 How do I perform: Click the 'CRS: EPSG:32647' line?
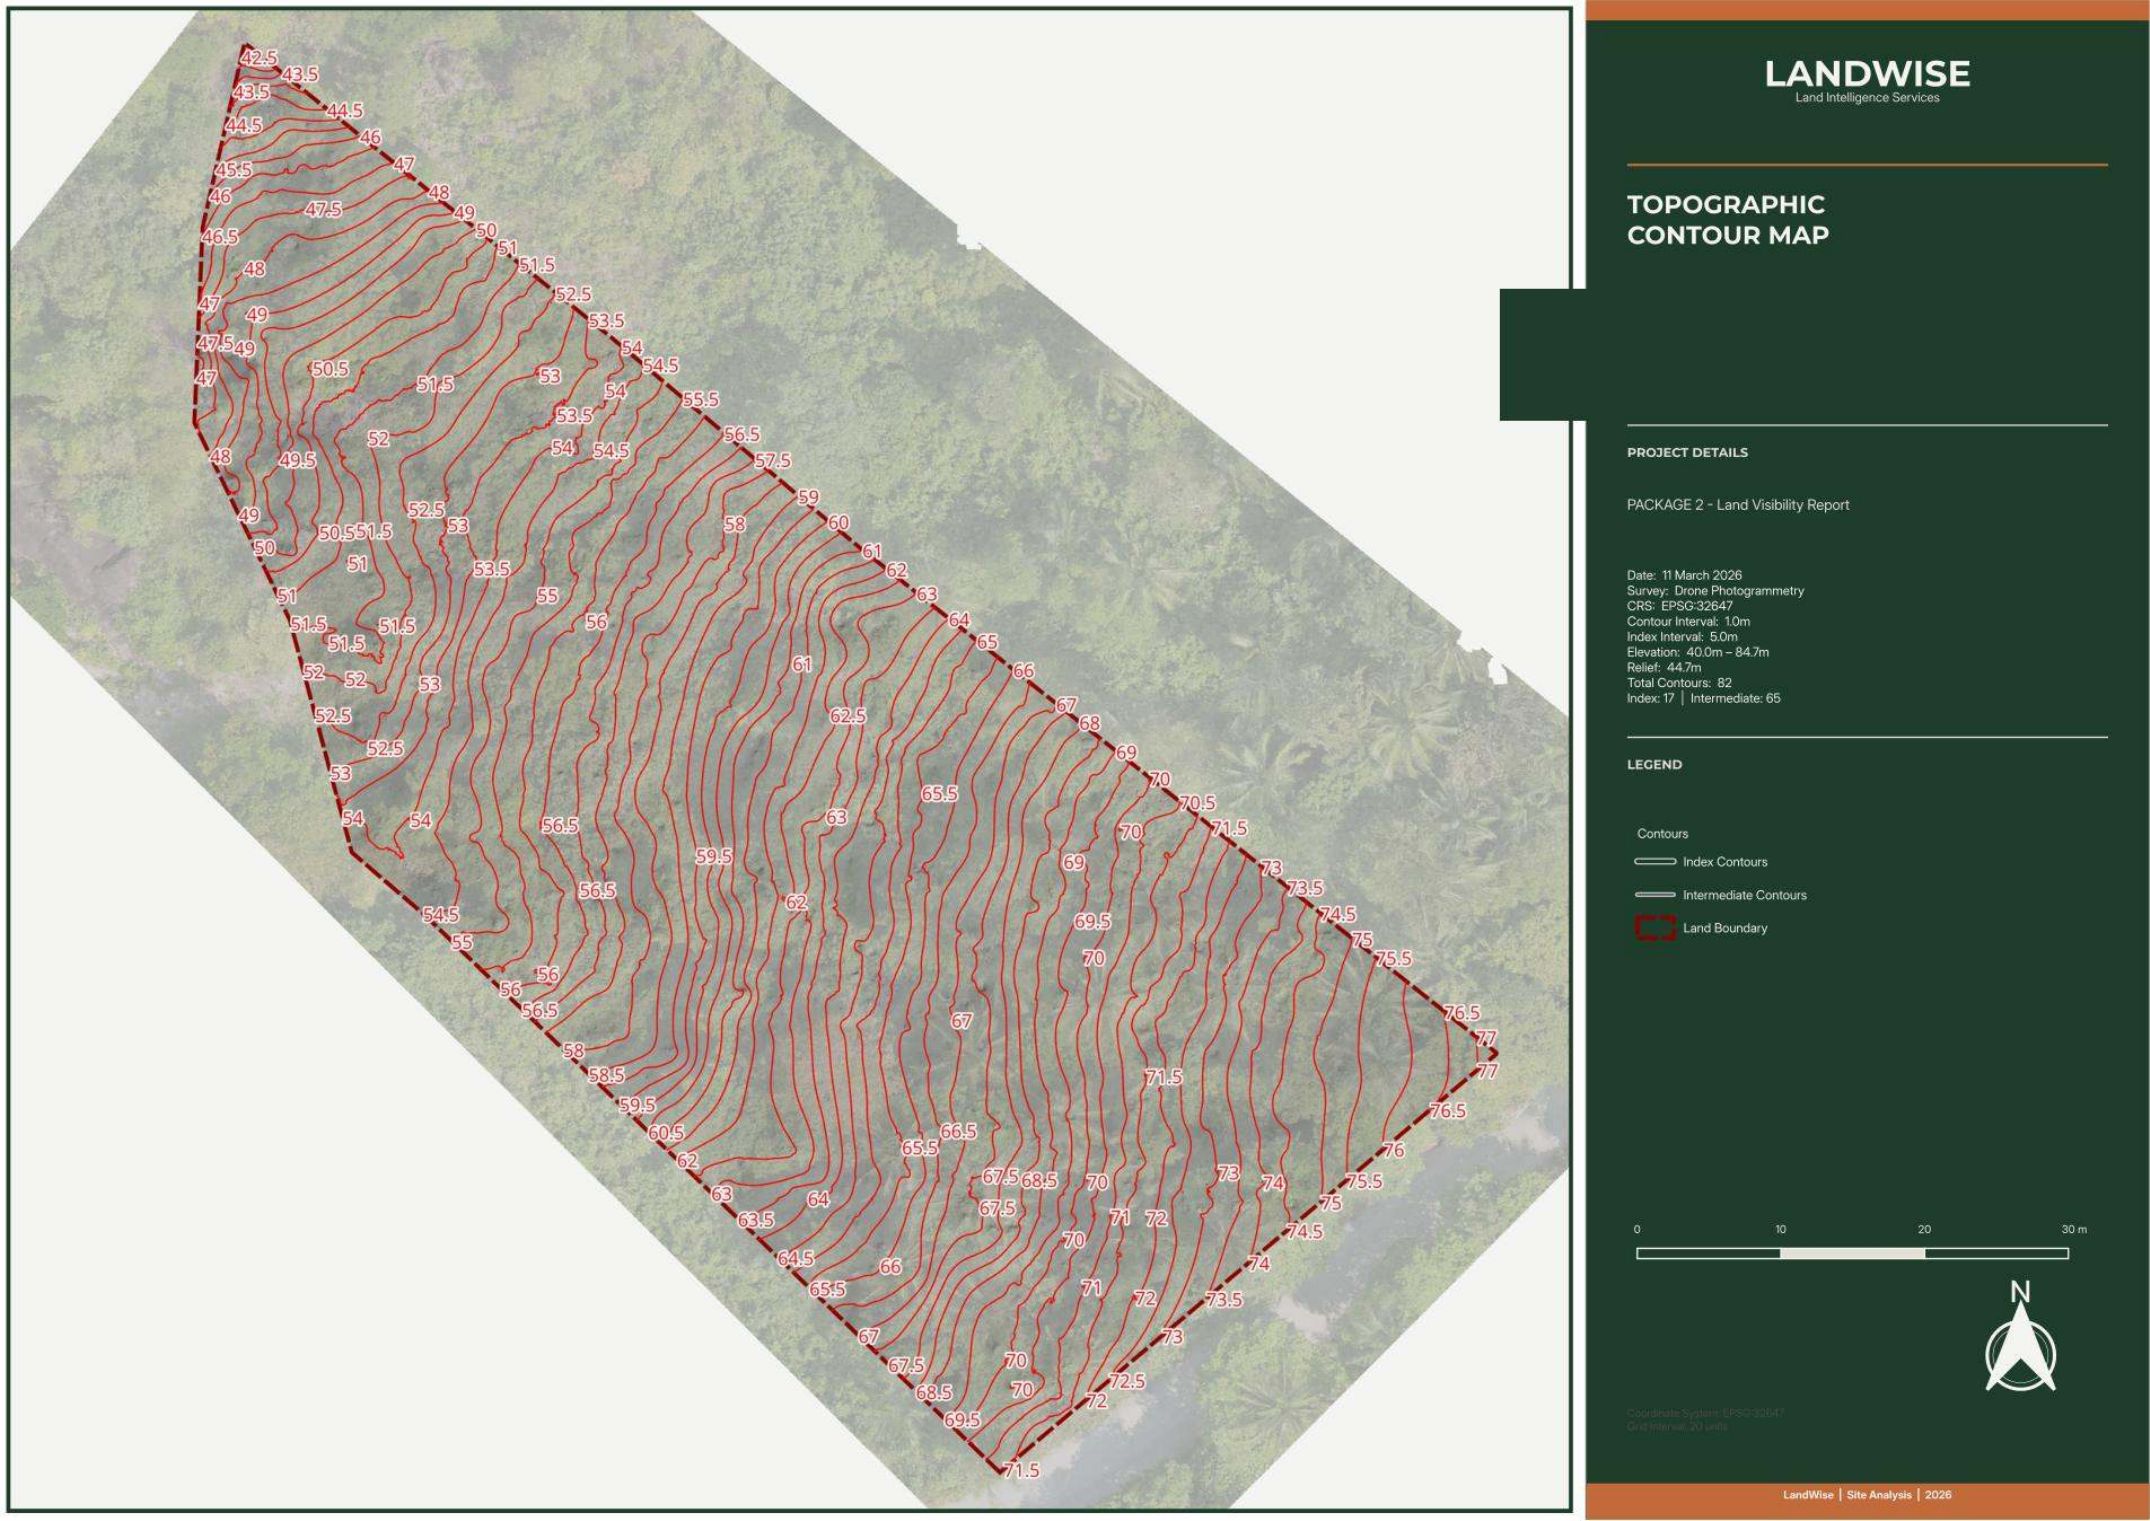[1679, 606]
